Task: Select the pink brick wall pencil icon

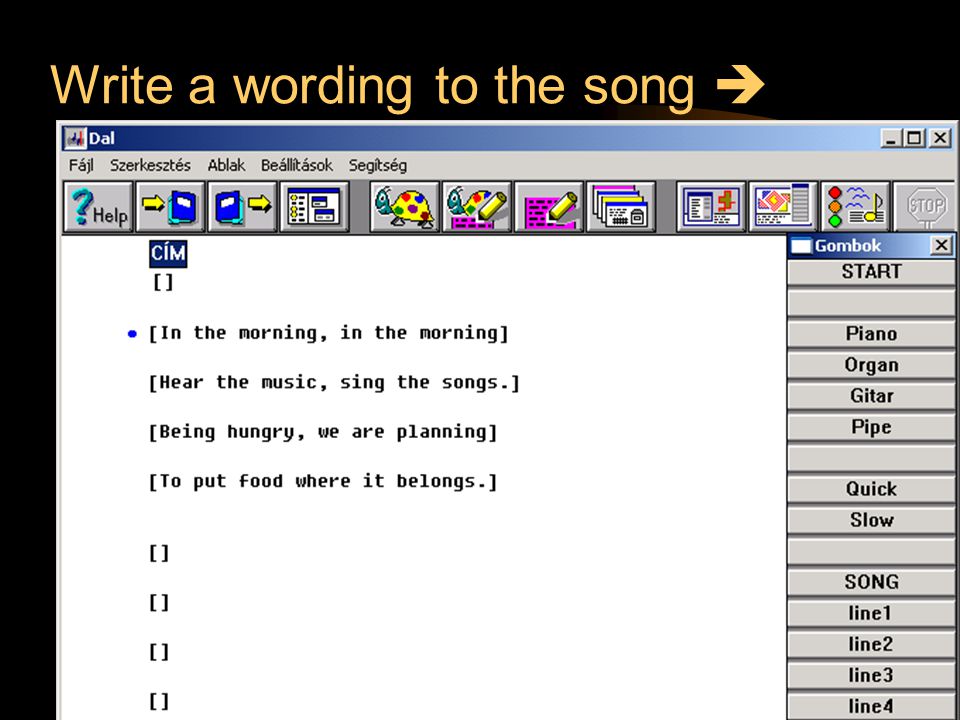Action: (x=549, y=207)
